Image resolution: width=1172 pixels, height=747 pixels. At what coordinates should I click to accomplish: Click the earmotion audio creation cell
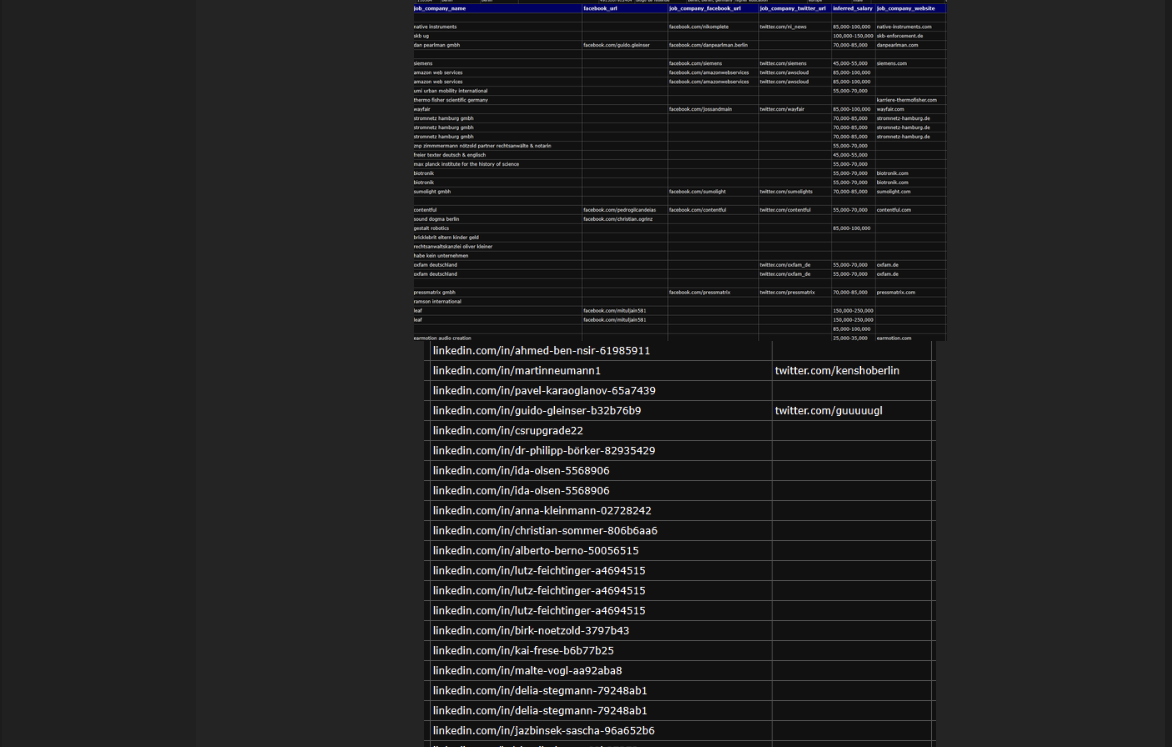pos(442,338)
